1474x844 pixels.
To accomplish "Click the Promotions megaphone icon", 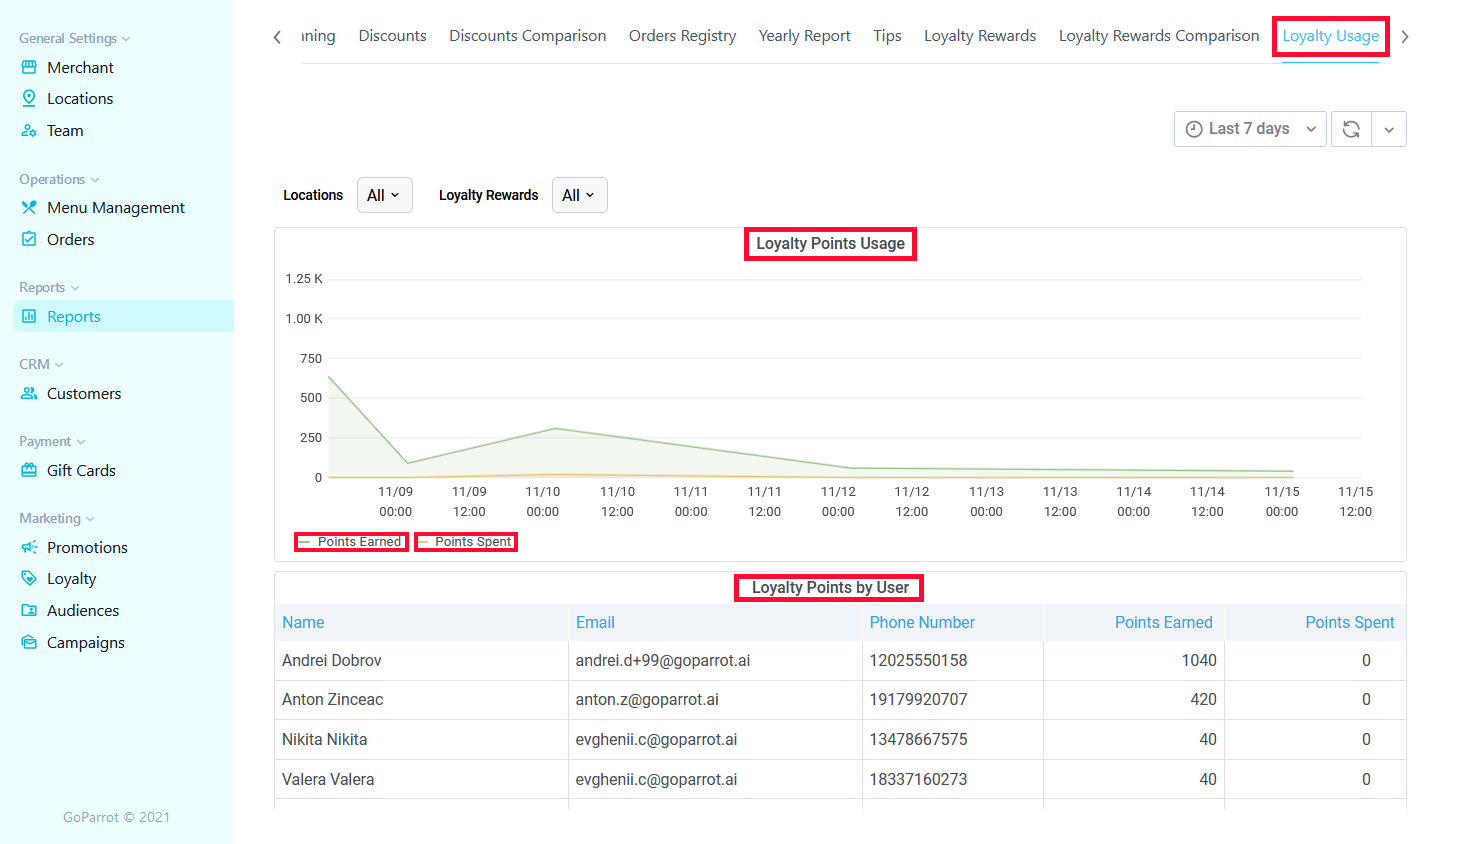I will [29, 547].
